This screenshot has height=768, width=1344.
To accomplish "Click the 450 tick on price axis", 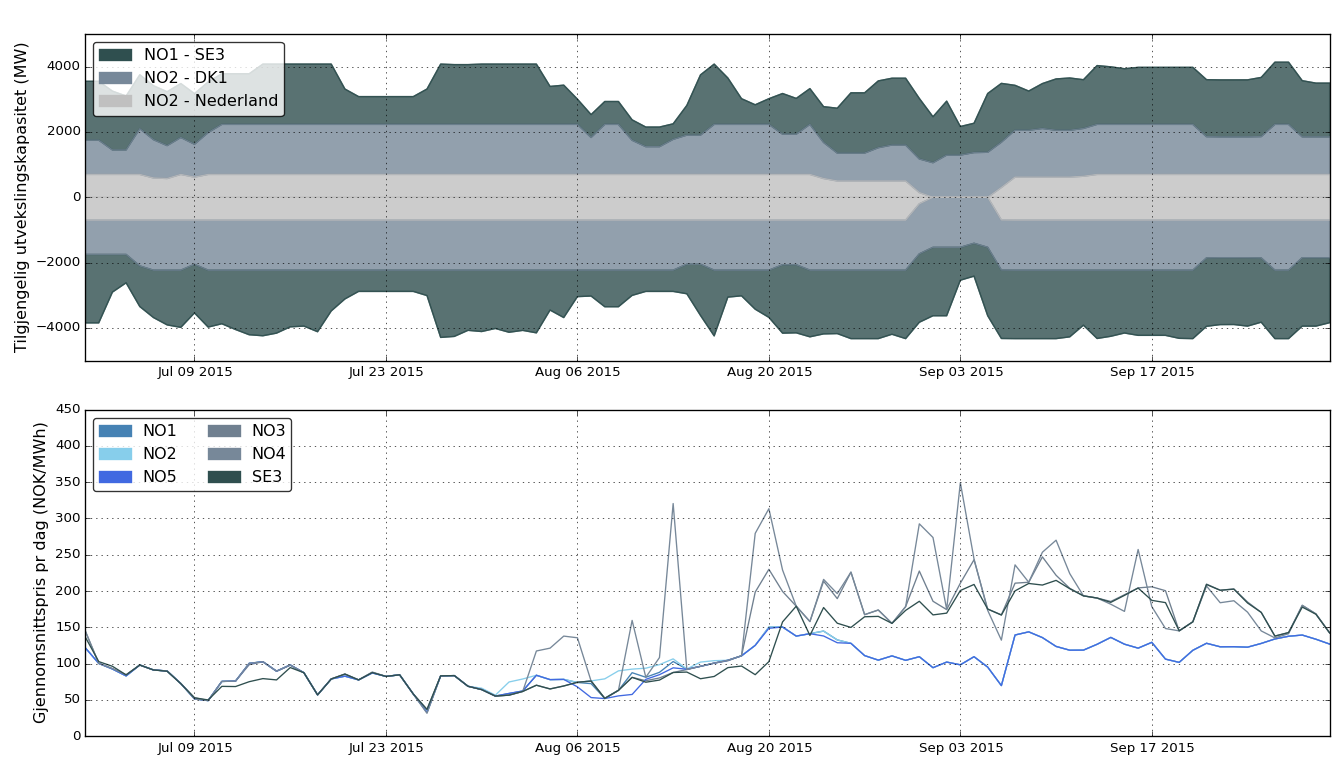I will (69, 410).
